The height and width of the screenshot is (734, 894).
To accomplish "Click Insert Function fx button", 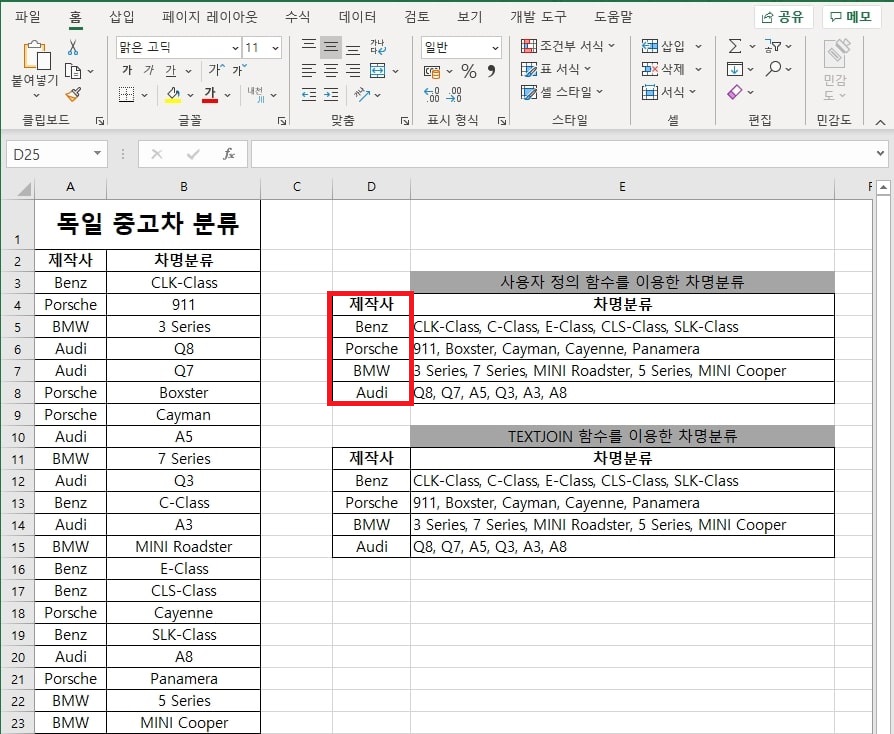I will tap(229, 154).
